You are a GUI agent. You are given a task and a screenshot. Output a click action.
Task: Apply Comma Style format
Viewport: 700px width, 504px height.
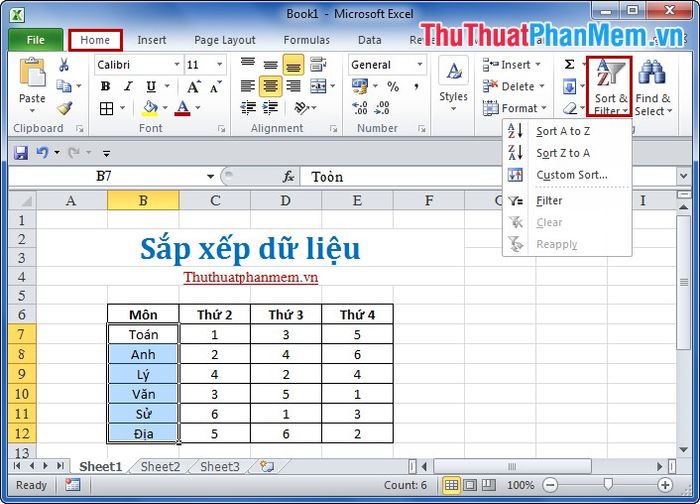416,86
